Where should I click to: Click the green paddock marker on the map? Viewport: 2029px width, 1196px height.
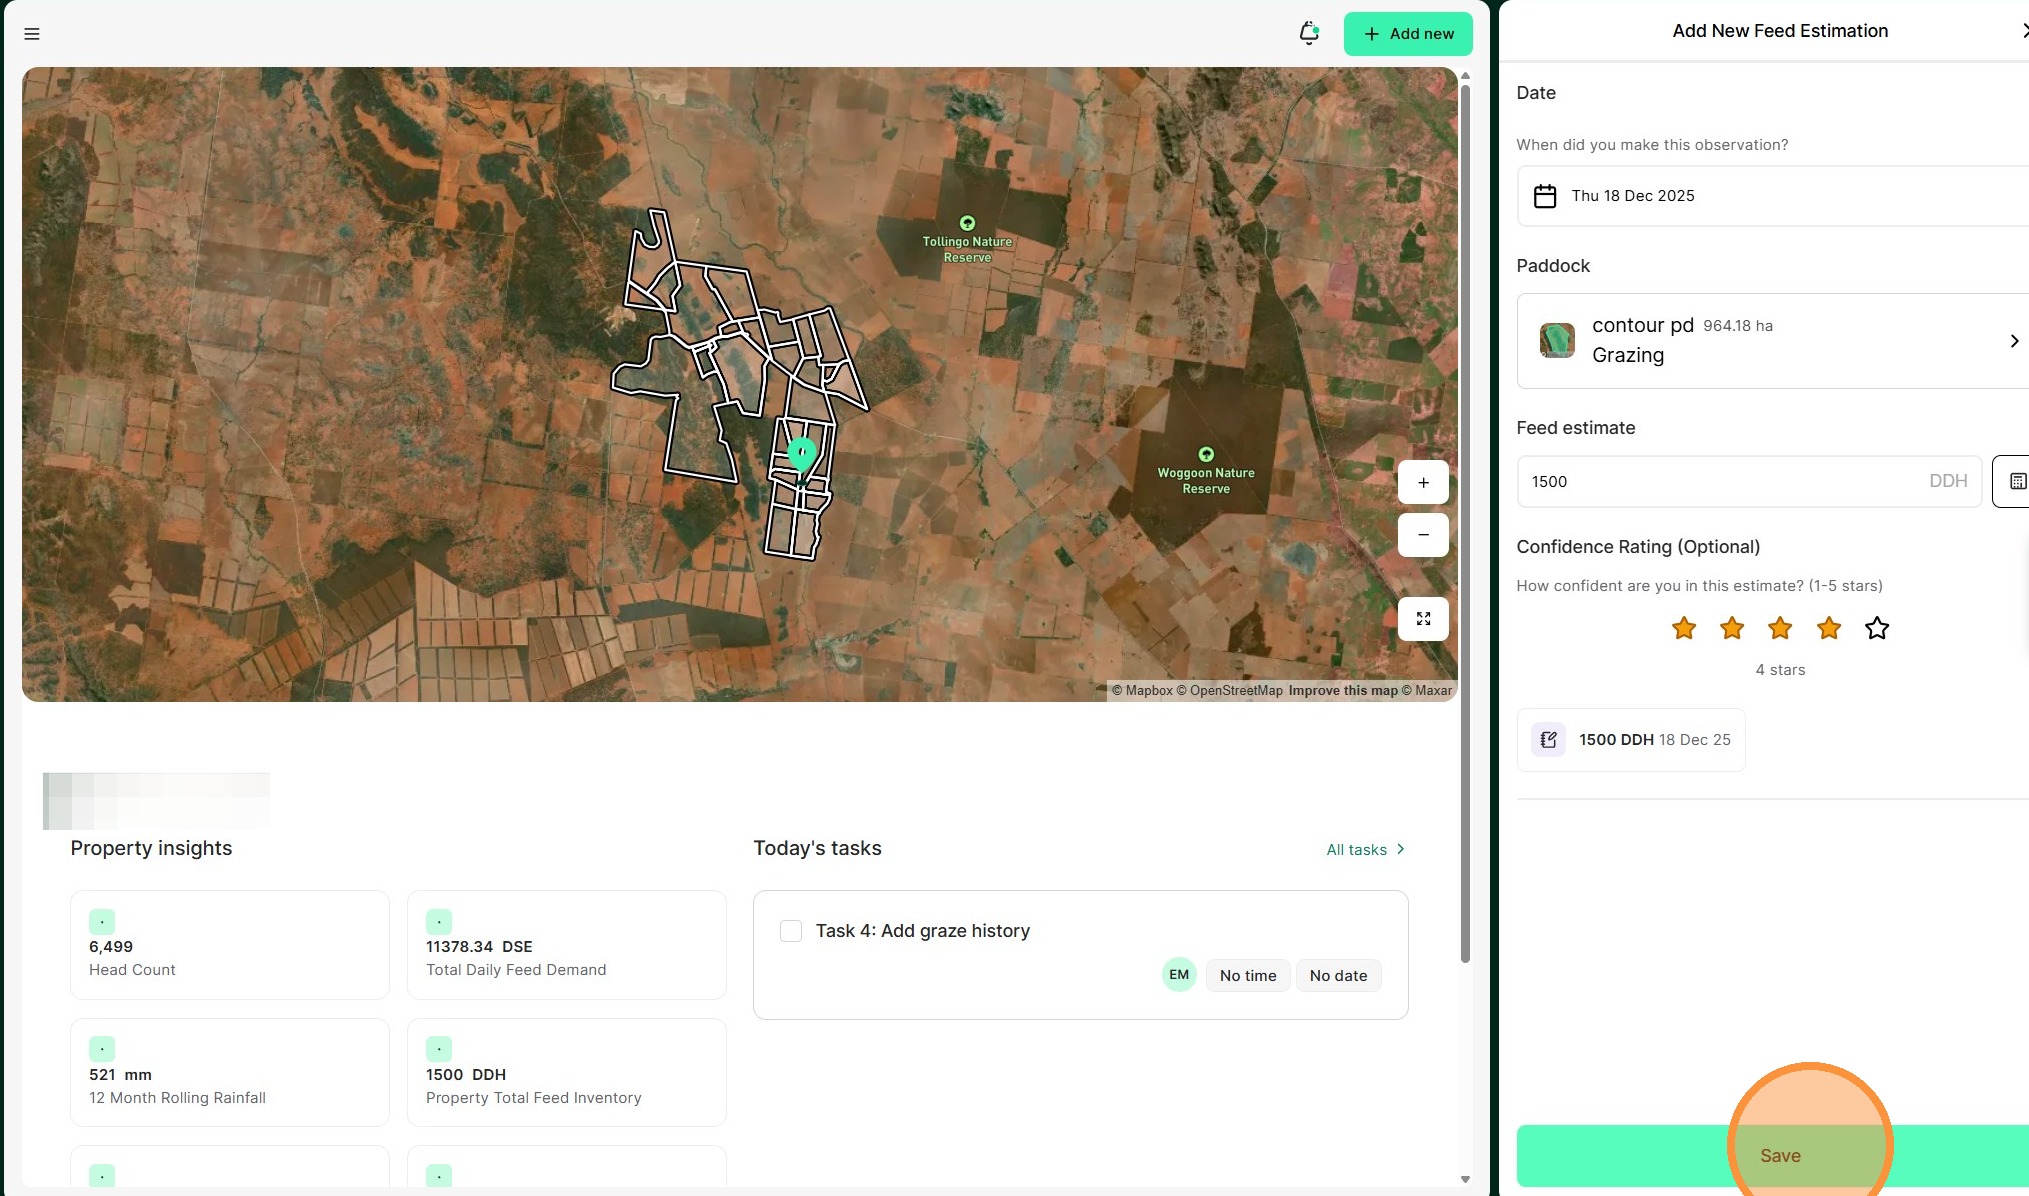tap(802, 453)
